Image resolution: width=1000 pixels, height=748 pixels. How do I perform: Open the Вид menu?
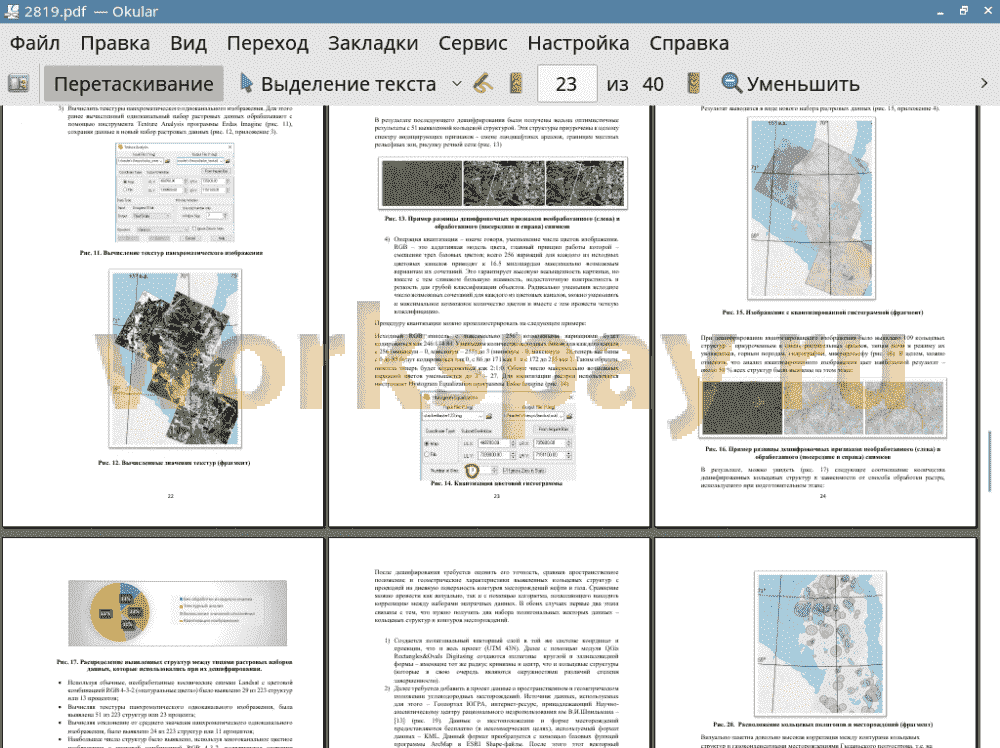[188, 43]
